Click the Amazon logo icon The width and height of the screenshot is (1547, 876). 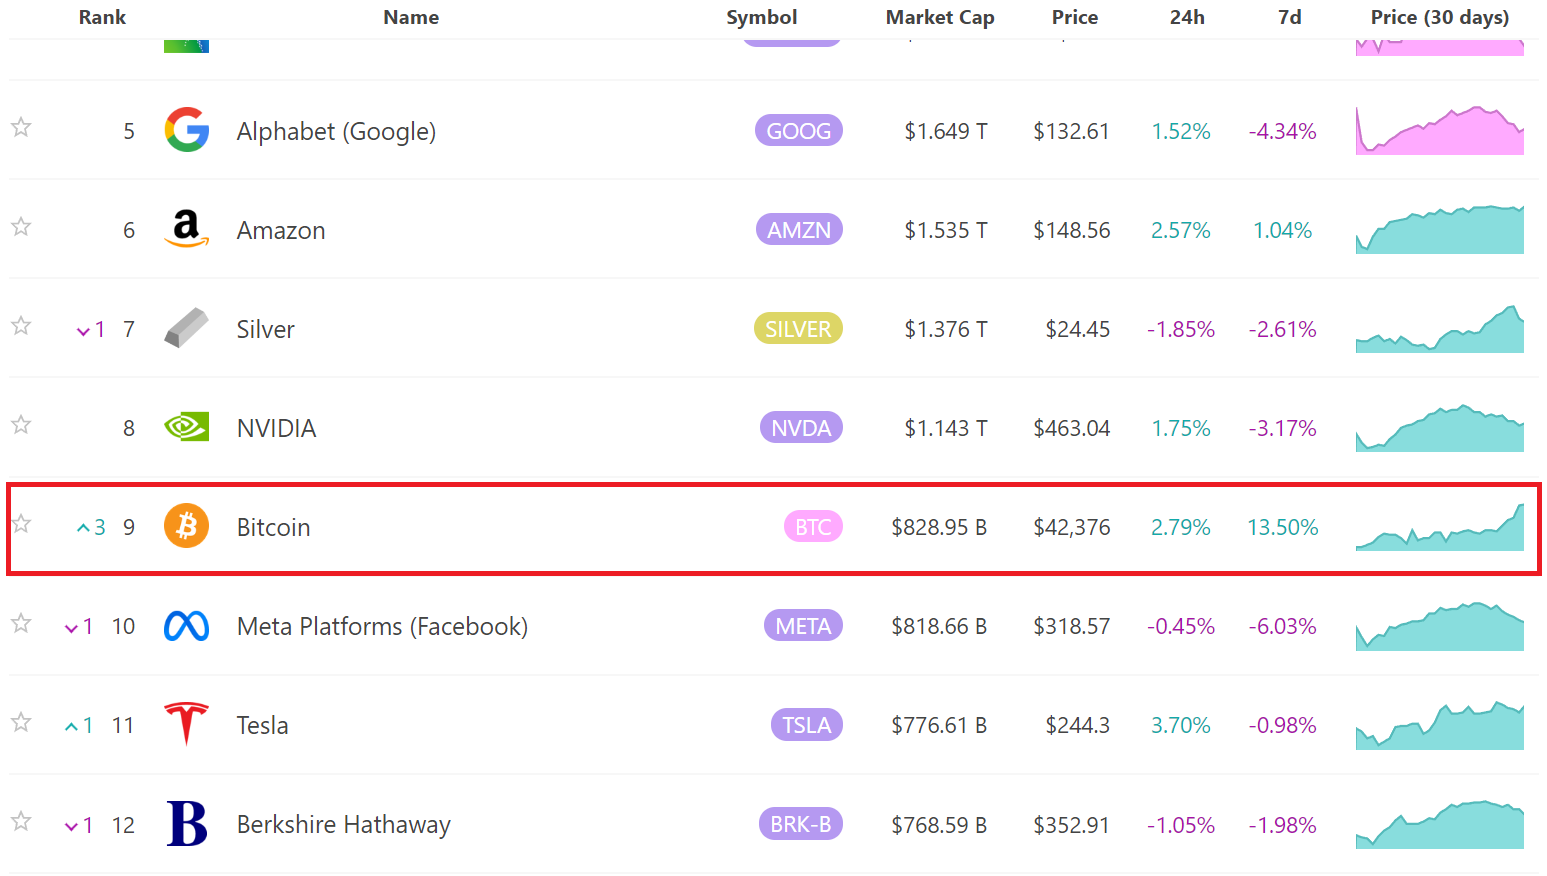(x=186, y=229)
